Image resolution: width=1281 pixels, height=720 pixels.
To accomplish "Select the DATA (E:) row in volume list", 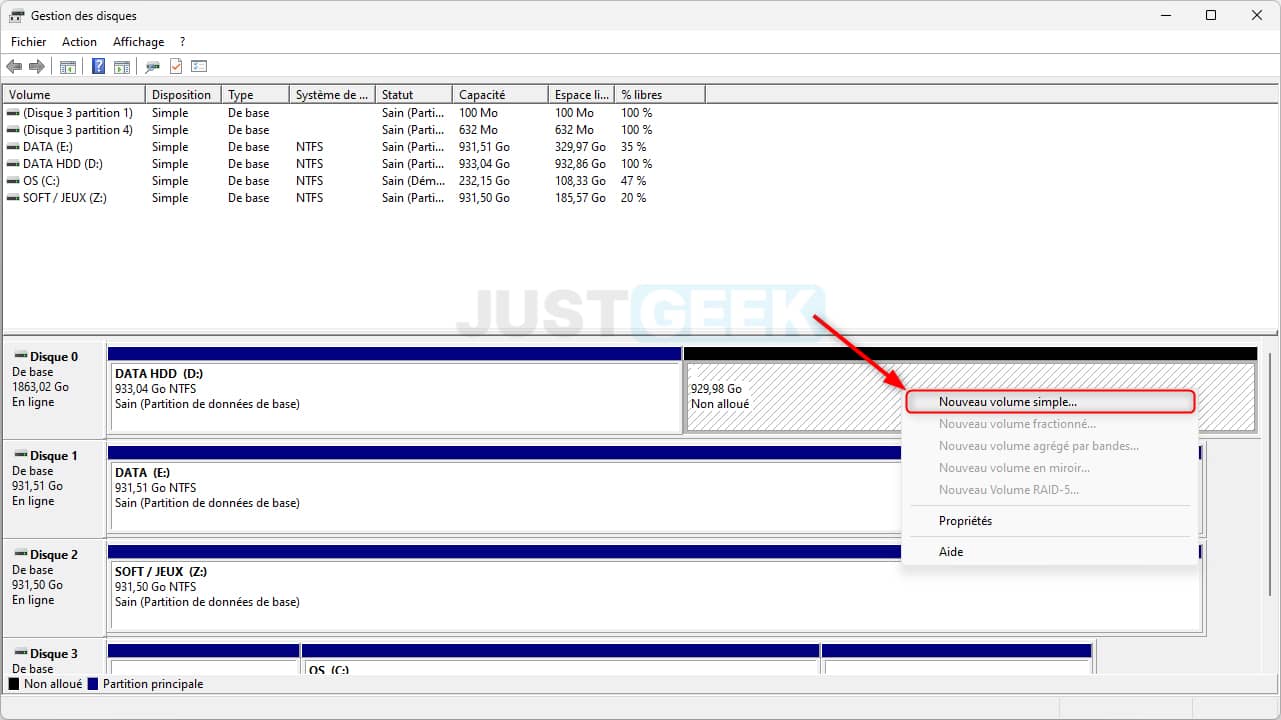I will pos(354,147).
